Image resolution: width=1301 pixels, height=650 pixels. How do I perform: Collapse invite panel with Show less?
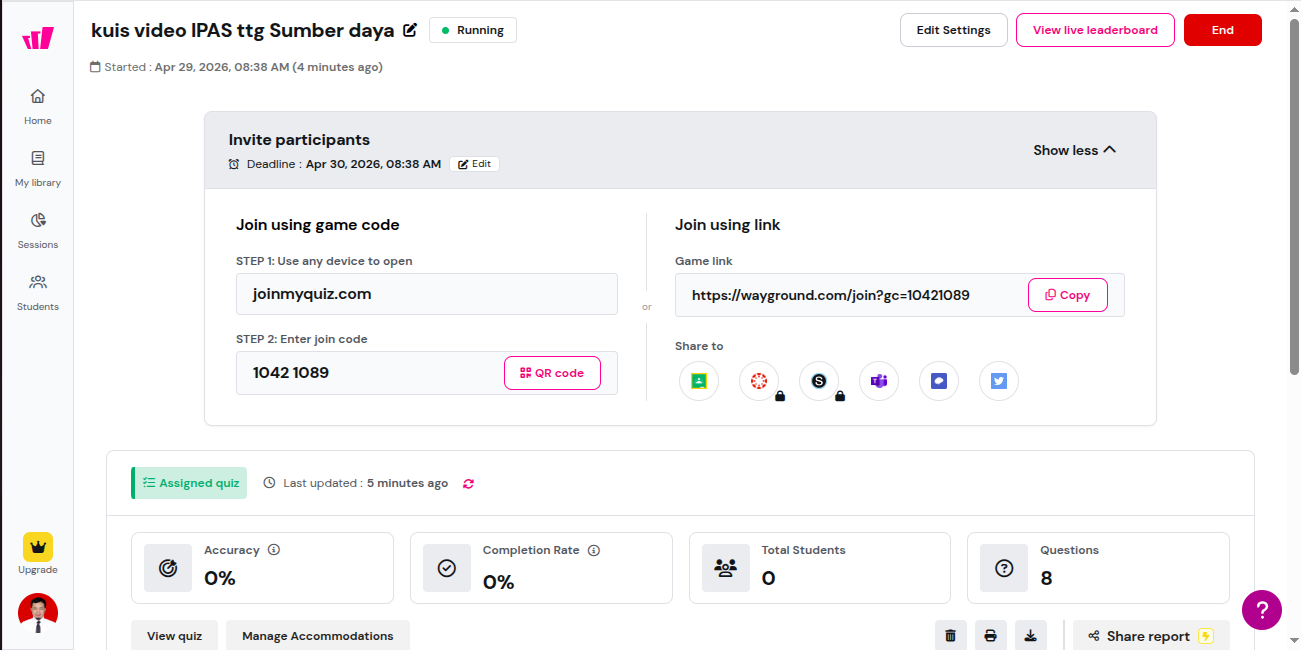(1074, 150)
